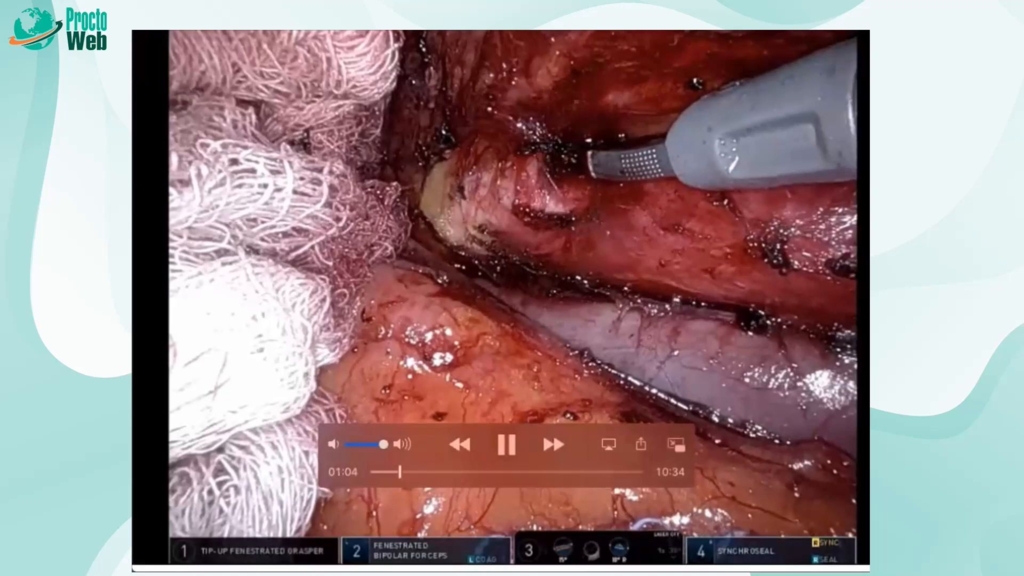Rewind the video with the double-arrow button
This screenshot has width=1024, height=576.
(459, 444)
